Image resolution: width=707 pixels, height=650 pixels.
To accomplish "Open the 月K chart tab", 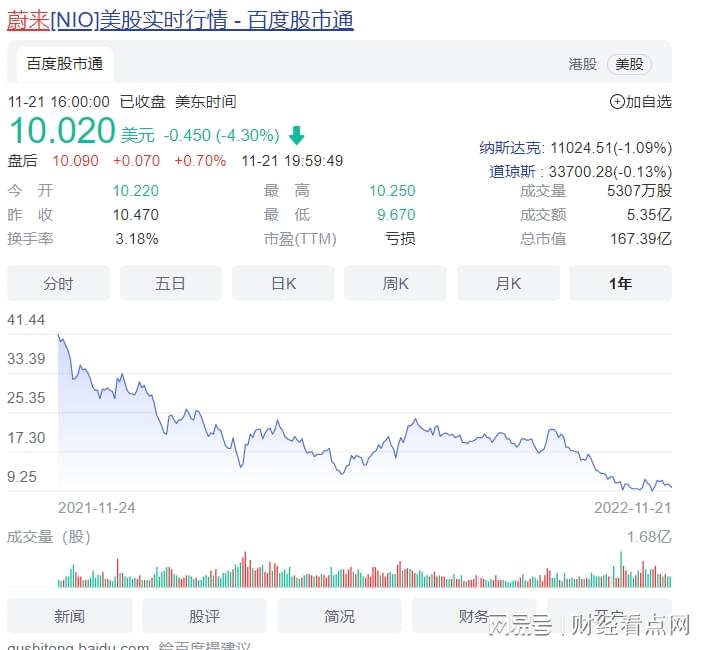I will pos(508,284).
